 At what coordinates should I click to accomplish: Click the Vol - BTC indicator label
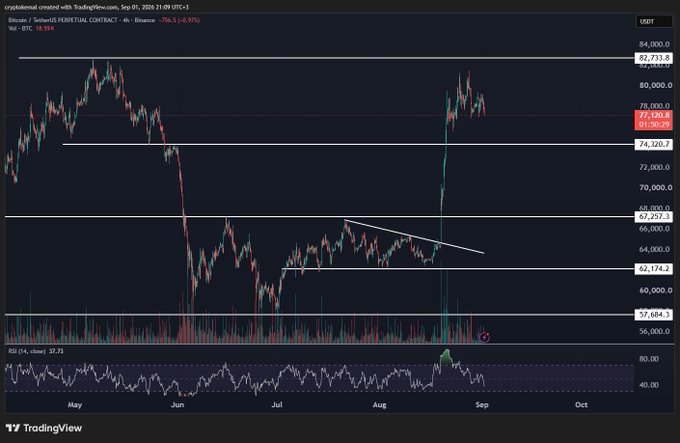click(x=20, y=28)
